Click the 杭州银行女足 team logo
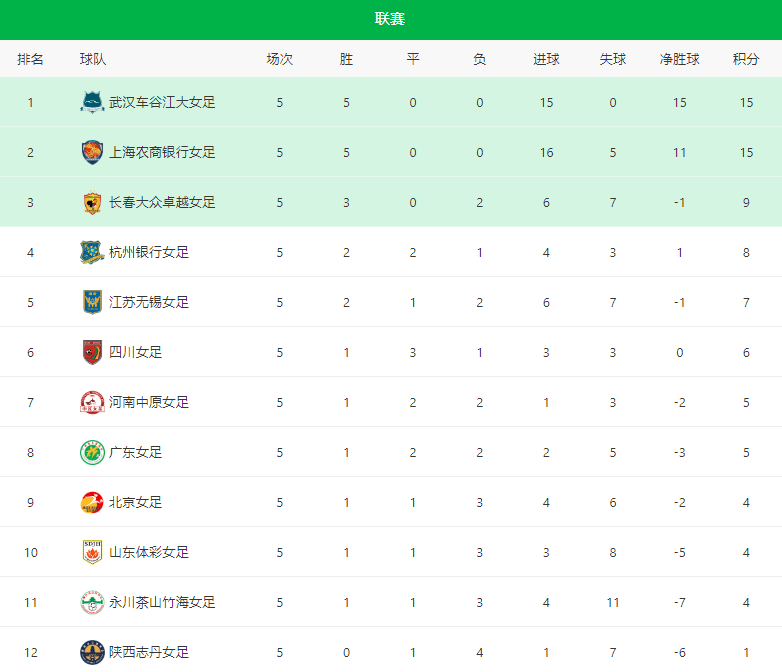The image size is (782, 672). point(92,252)
